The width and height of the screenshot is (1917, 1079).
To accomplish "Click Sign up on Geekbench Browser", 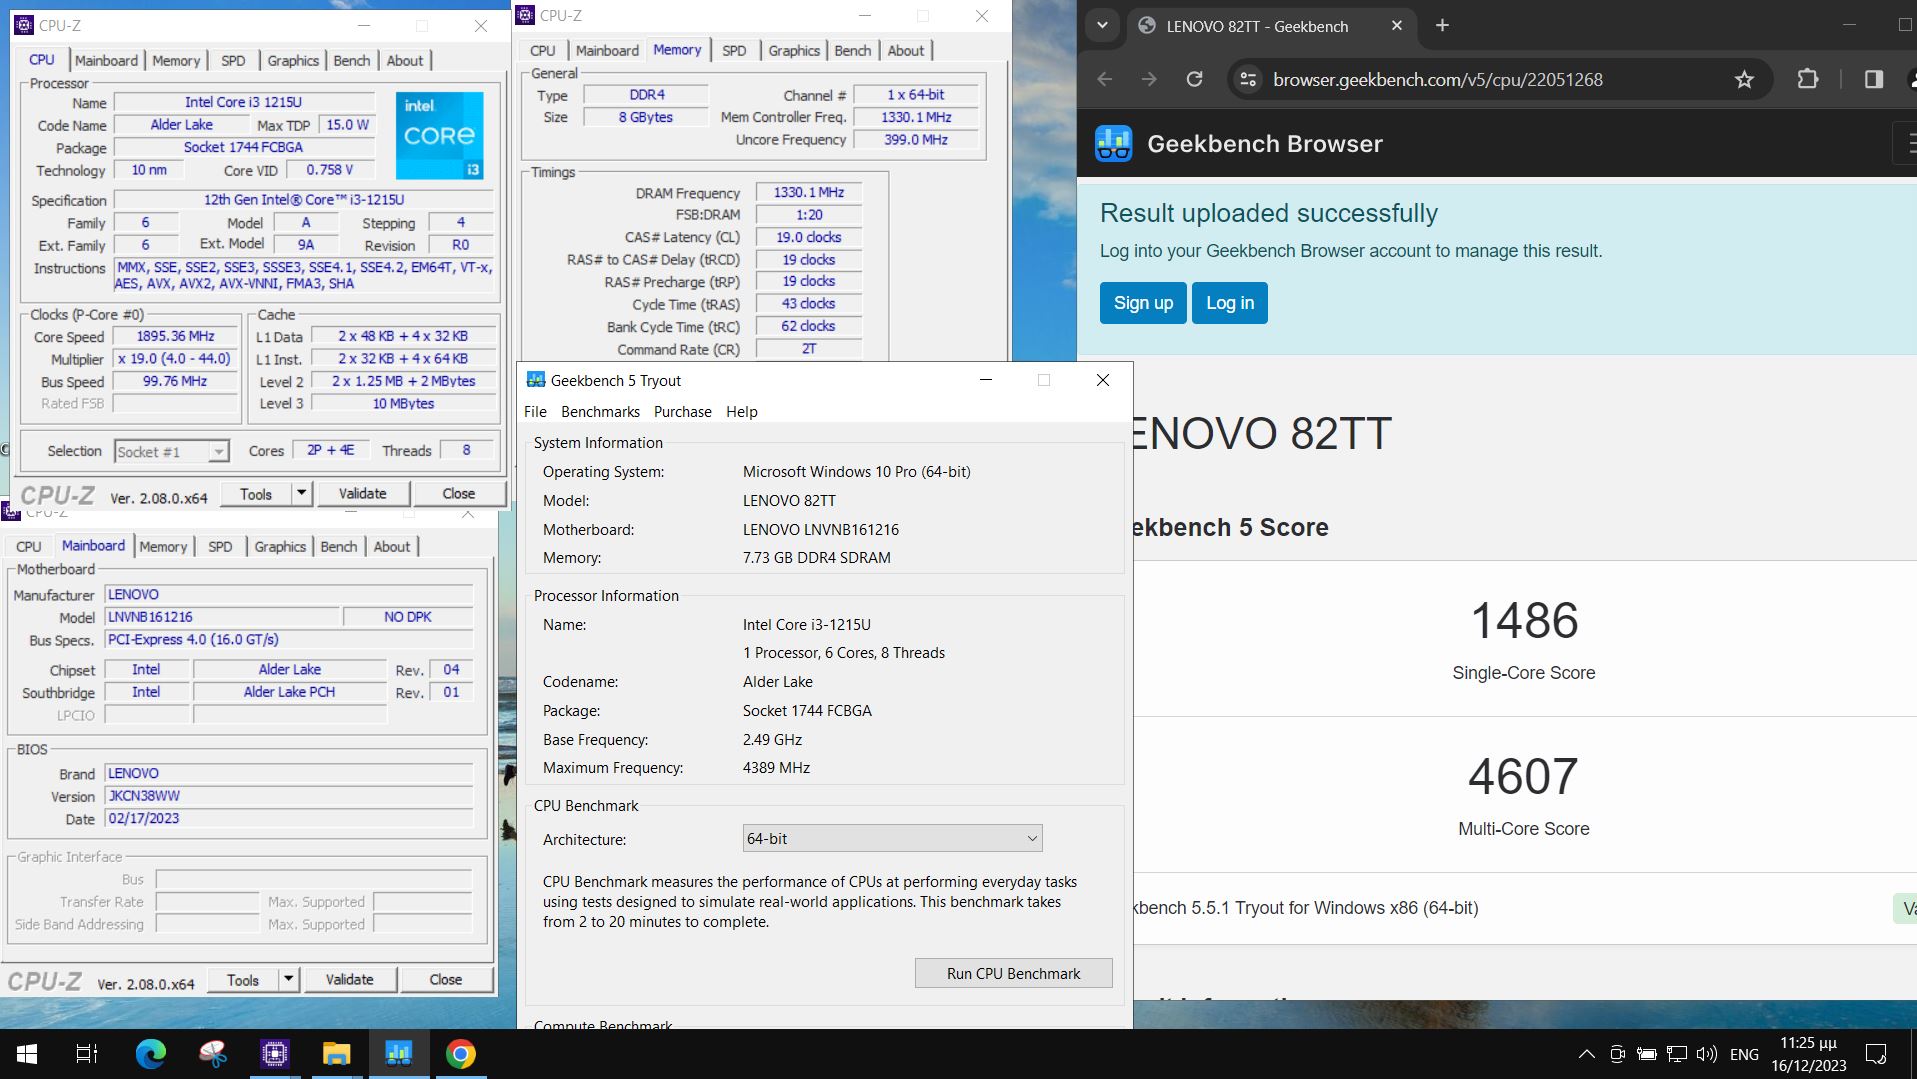I will (1143, 303).
